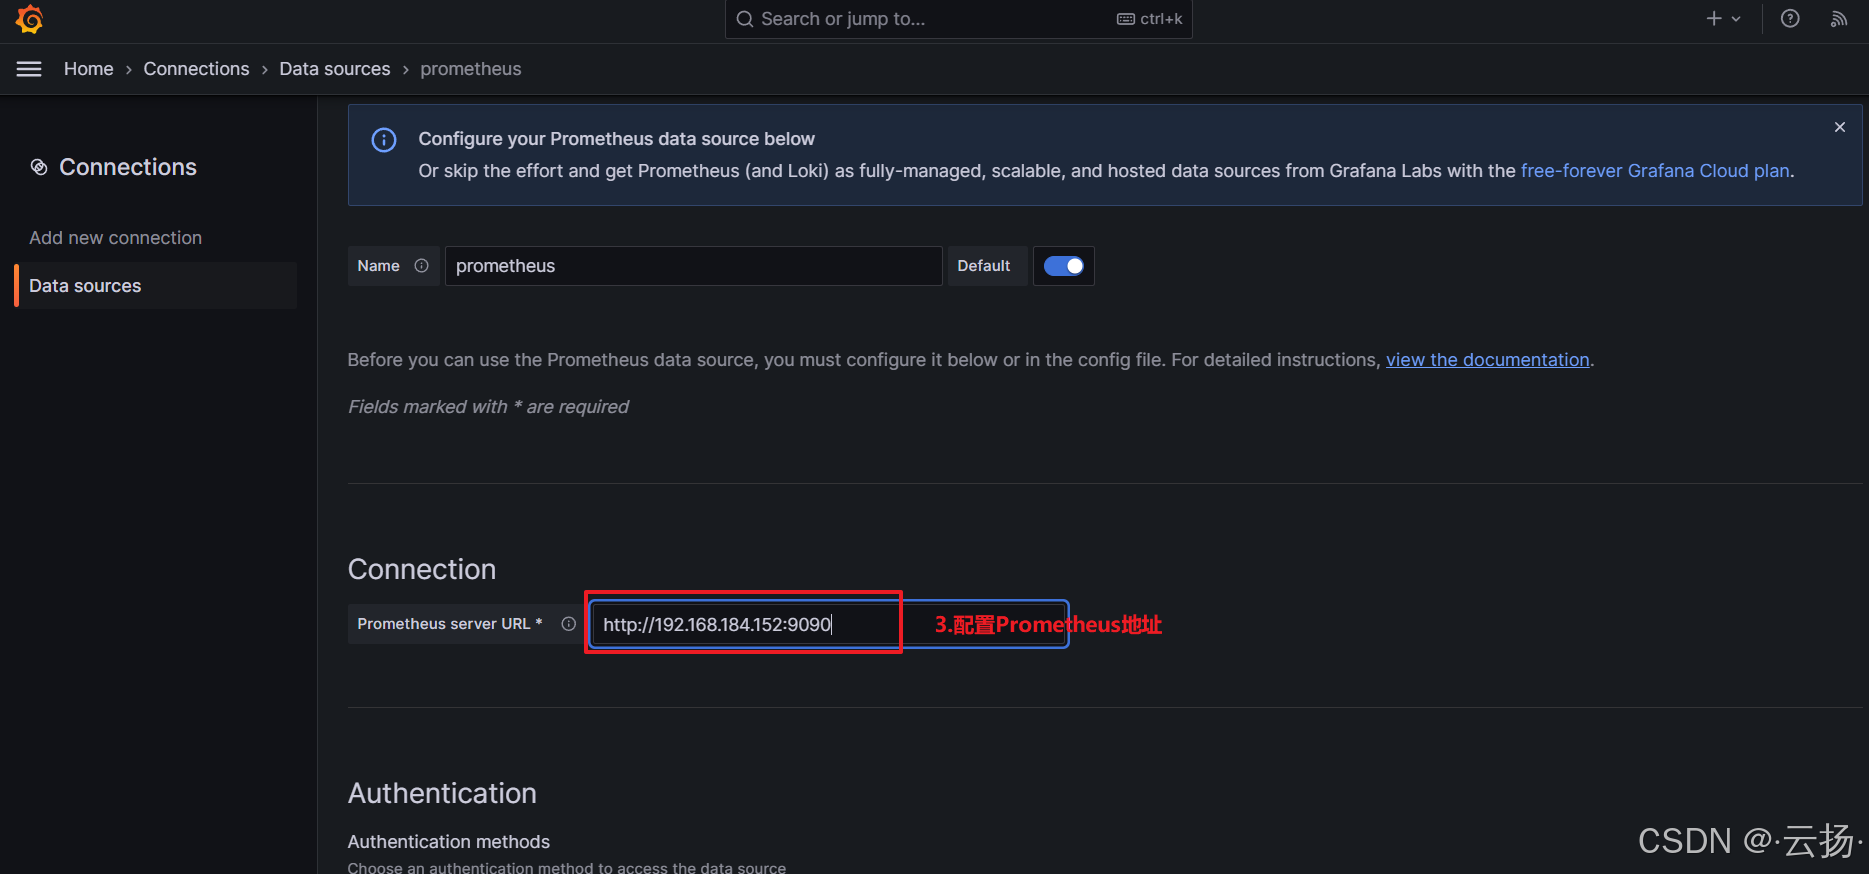This screenshot has width=1869, height=874.
Task: Click the Grafana logo icon
Action: (29, 19)
